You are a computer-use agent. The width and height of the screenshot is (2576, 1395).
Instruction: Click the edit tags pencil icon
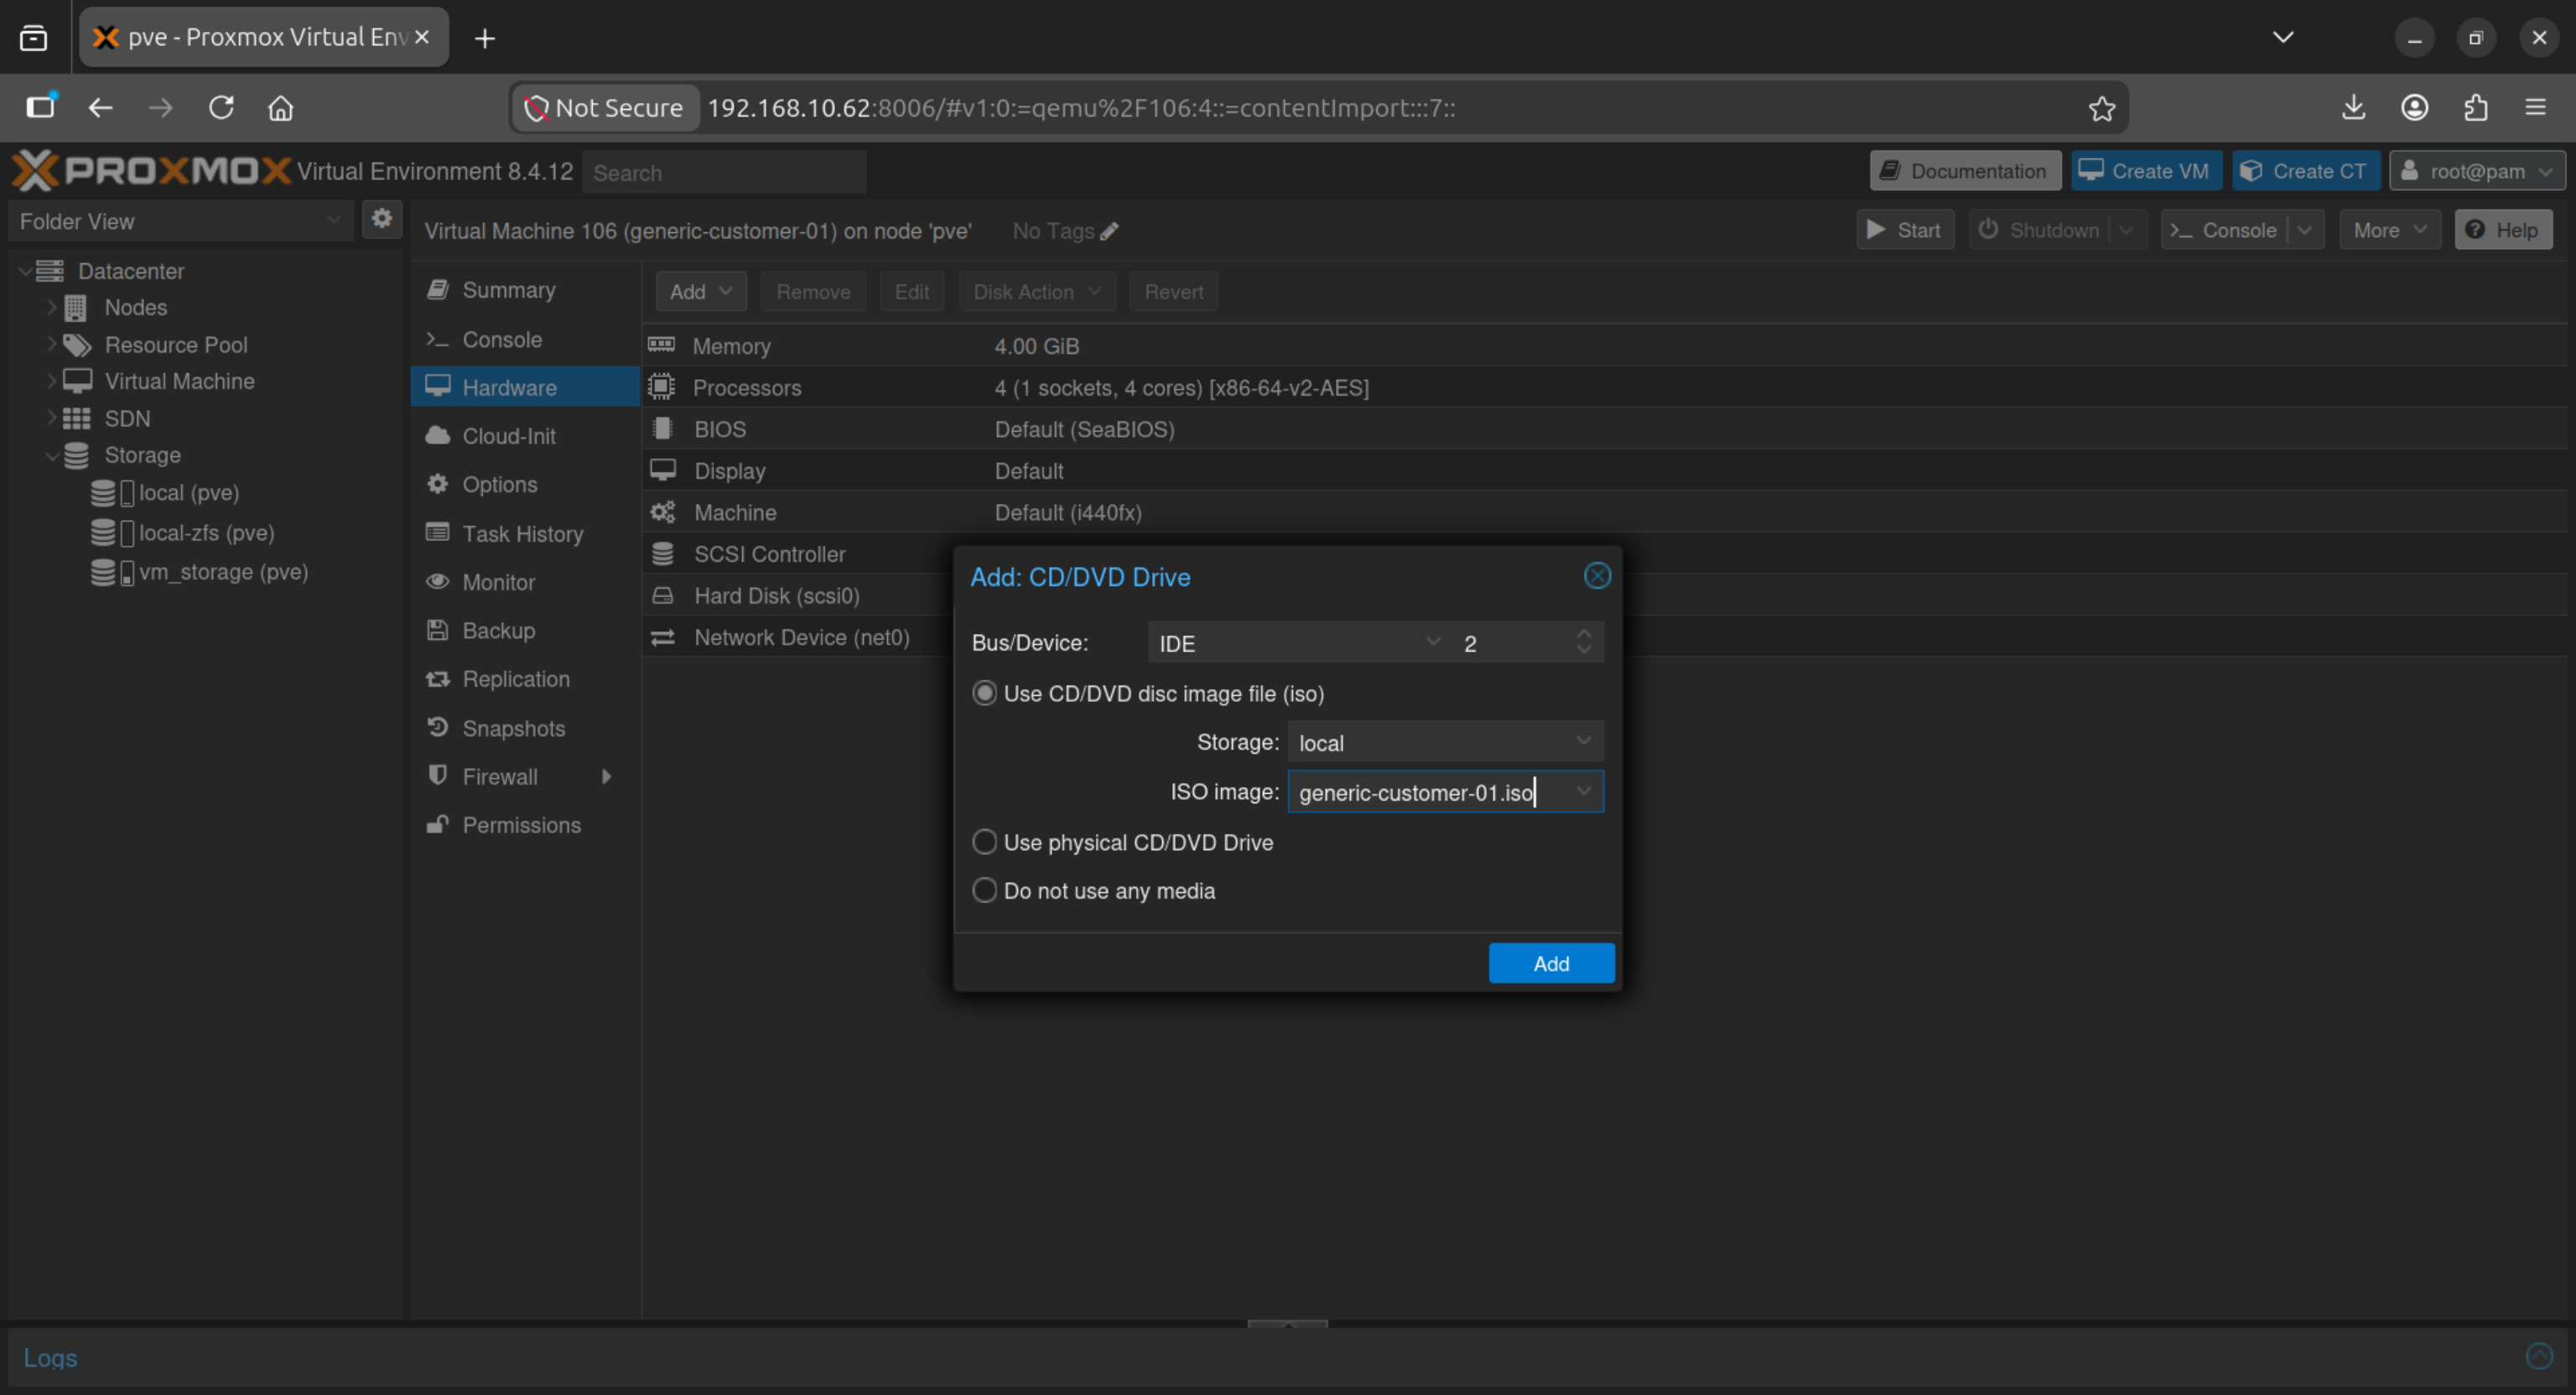1109,231
